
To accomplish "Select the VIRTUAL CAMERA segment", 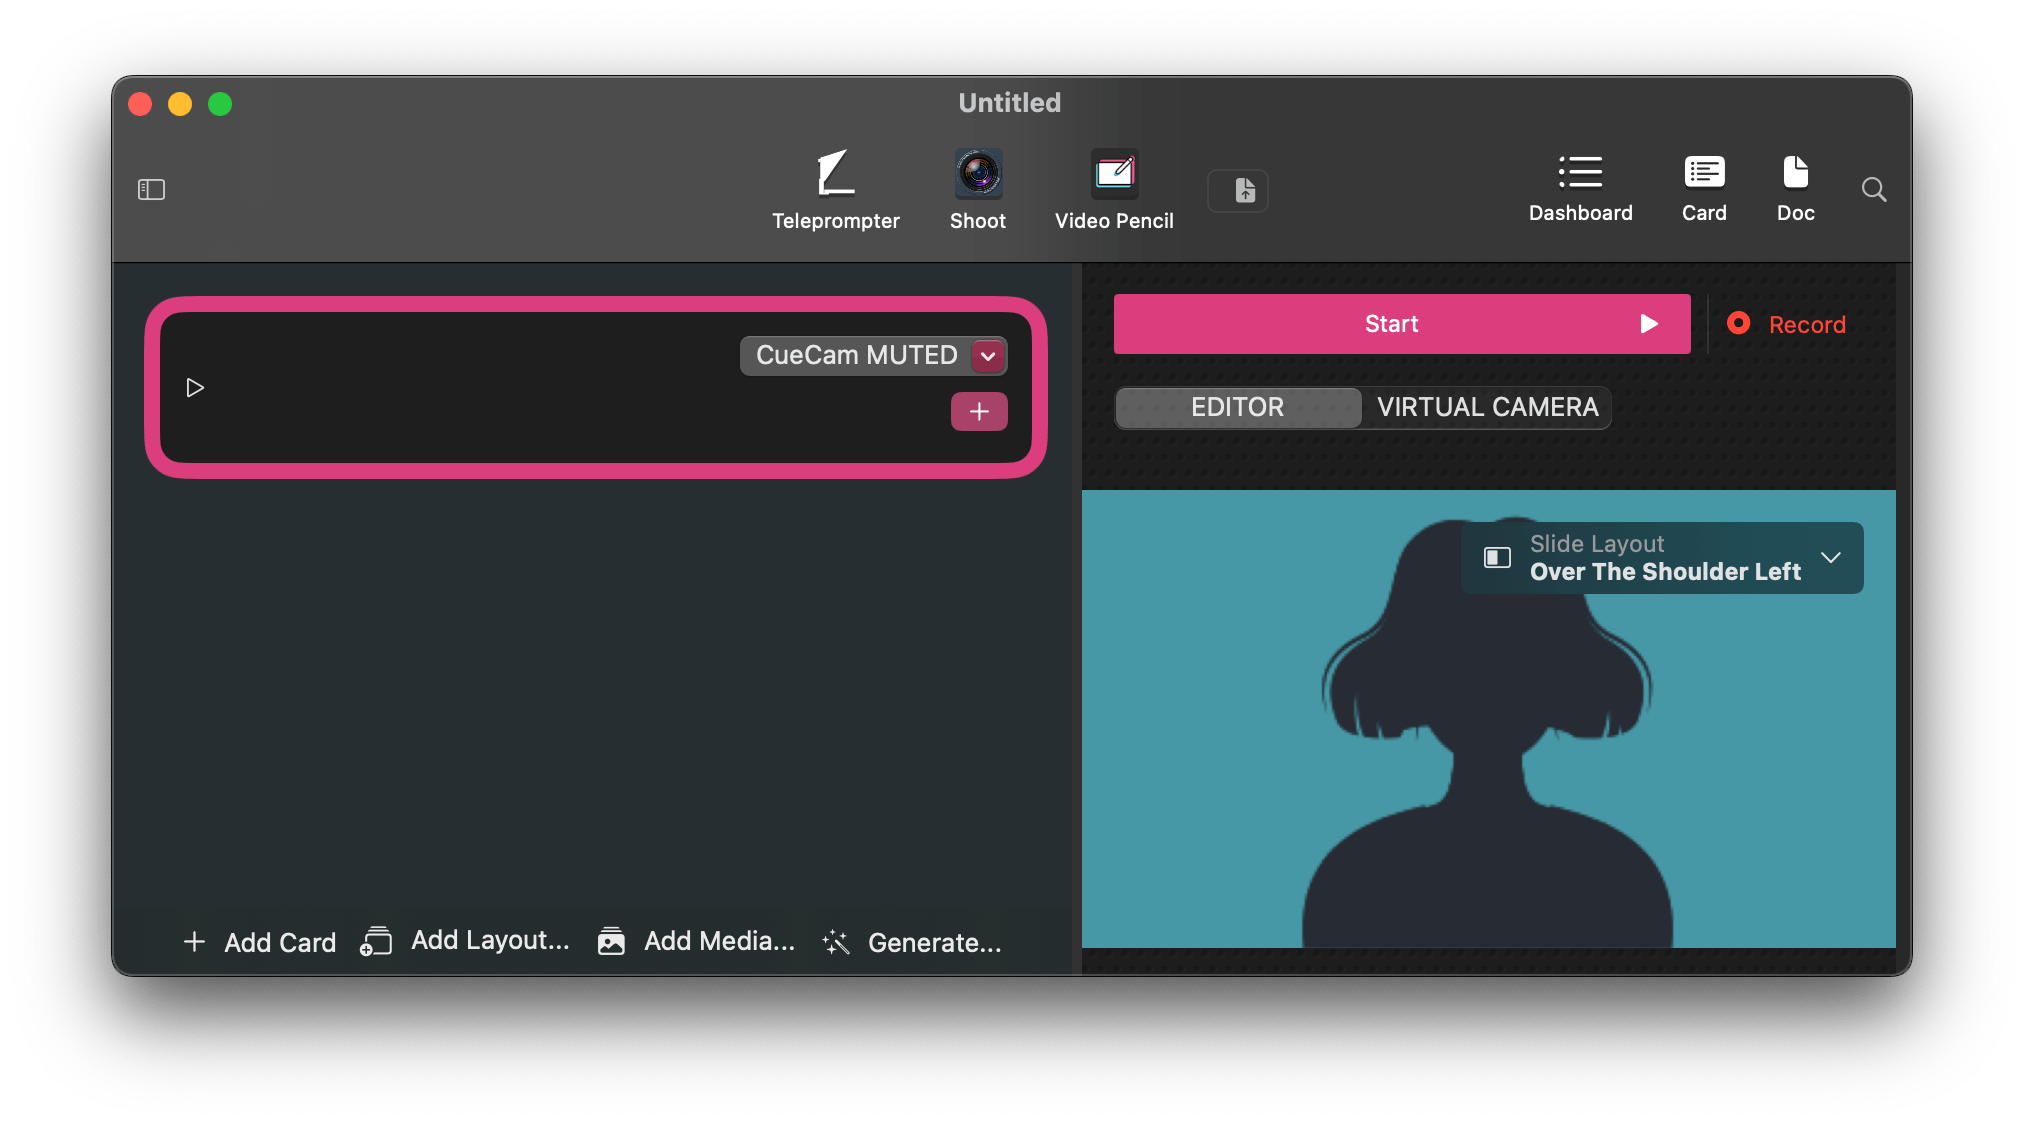I will [x=1487, y=407].
